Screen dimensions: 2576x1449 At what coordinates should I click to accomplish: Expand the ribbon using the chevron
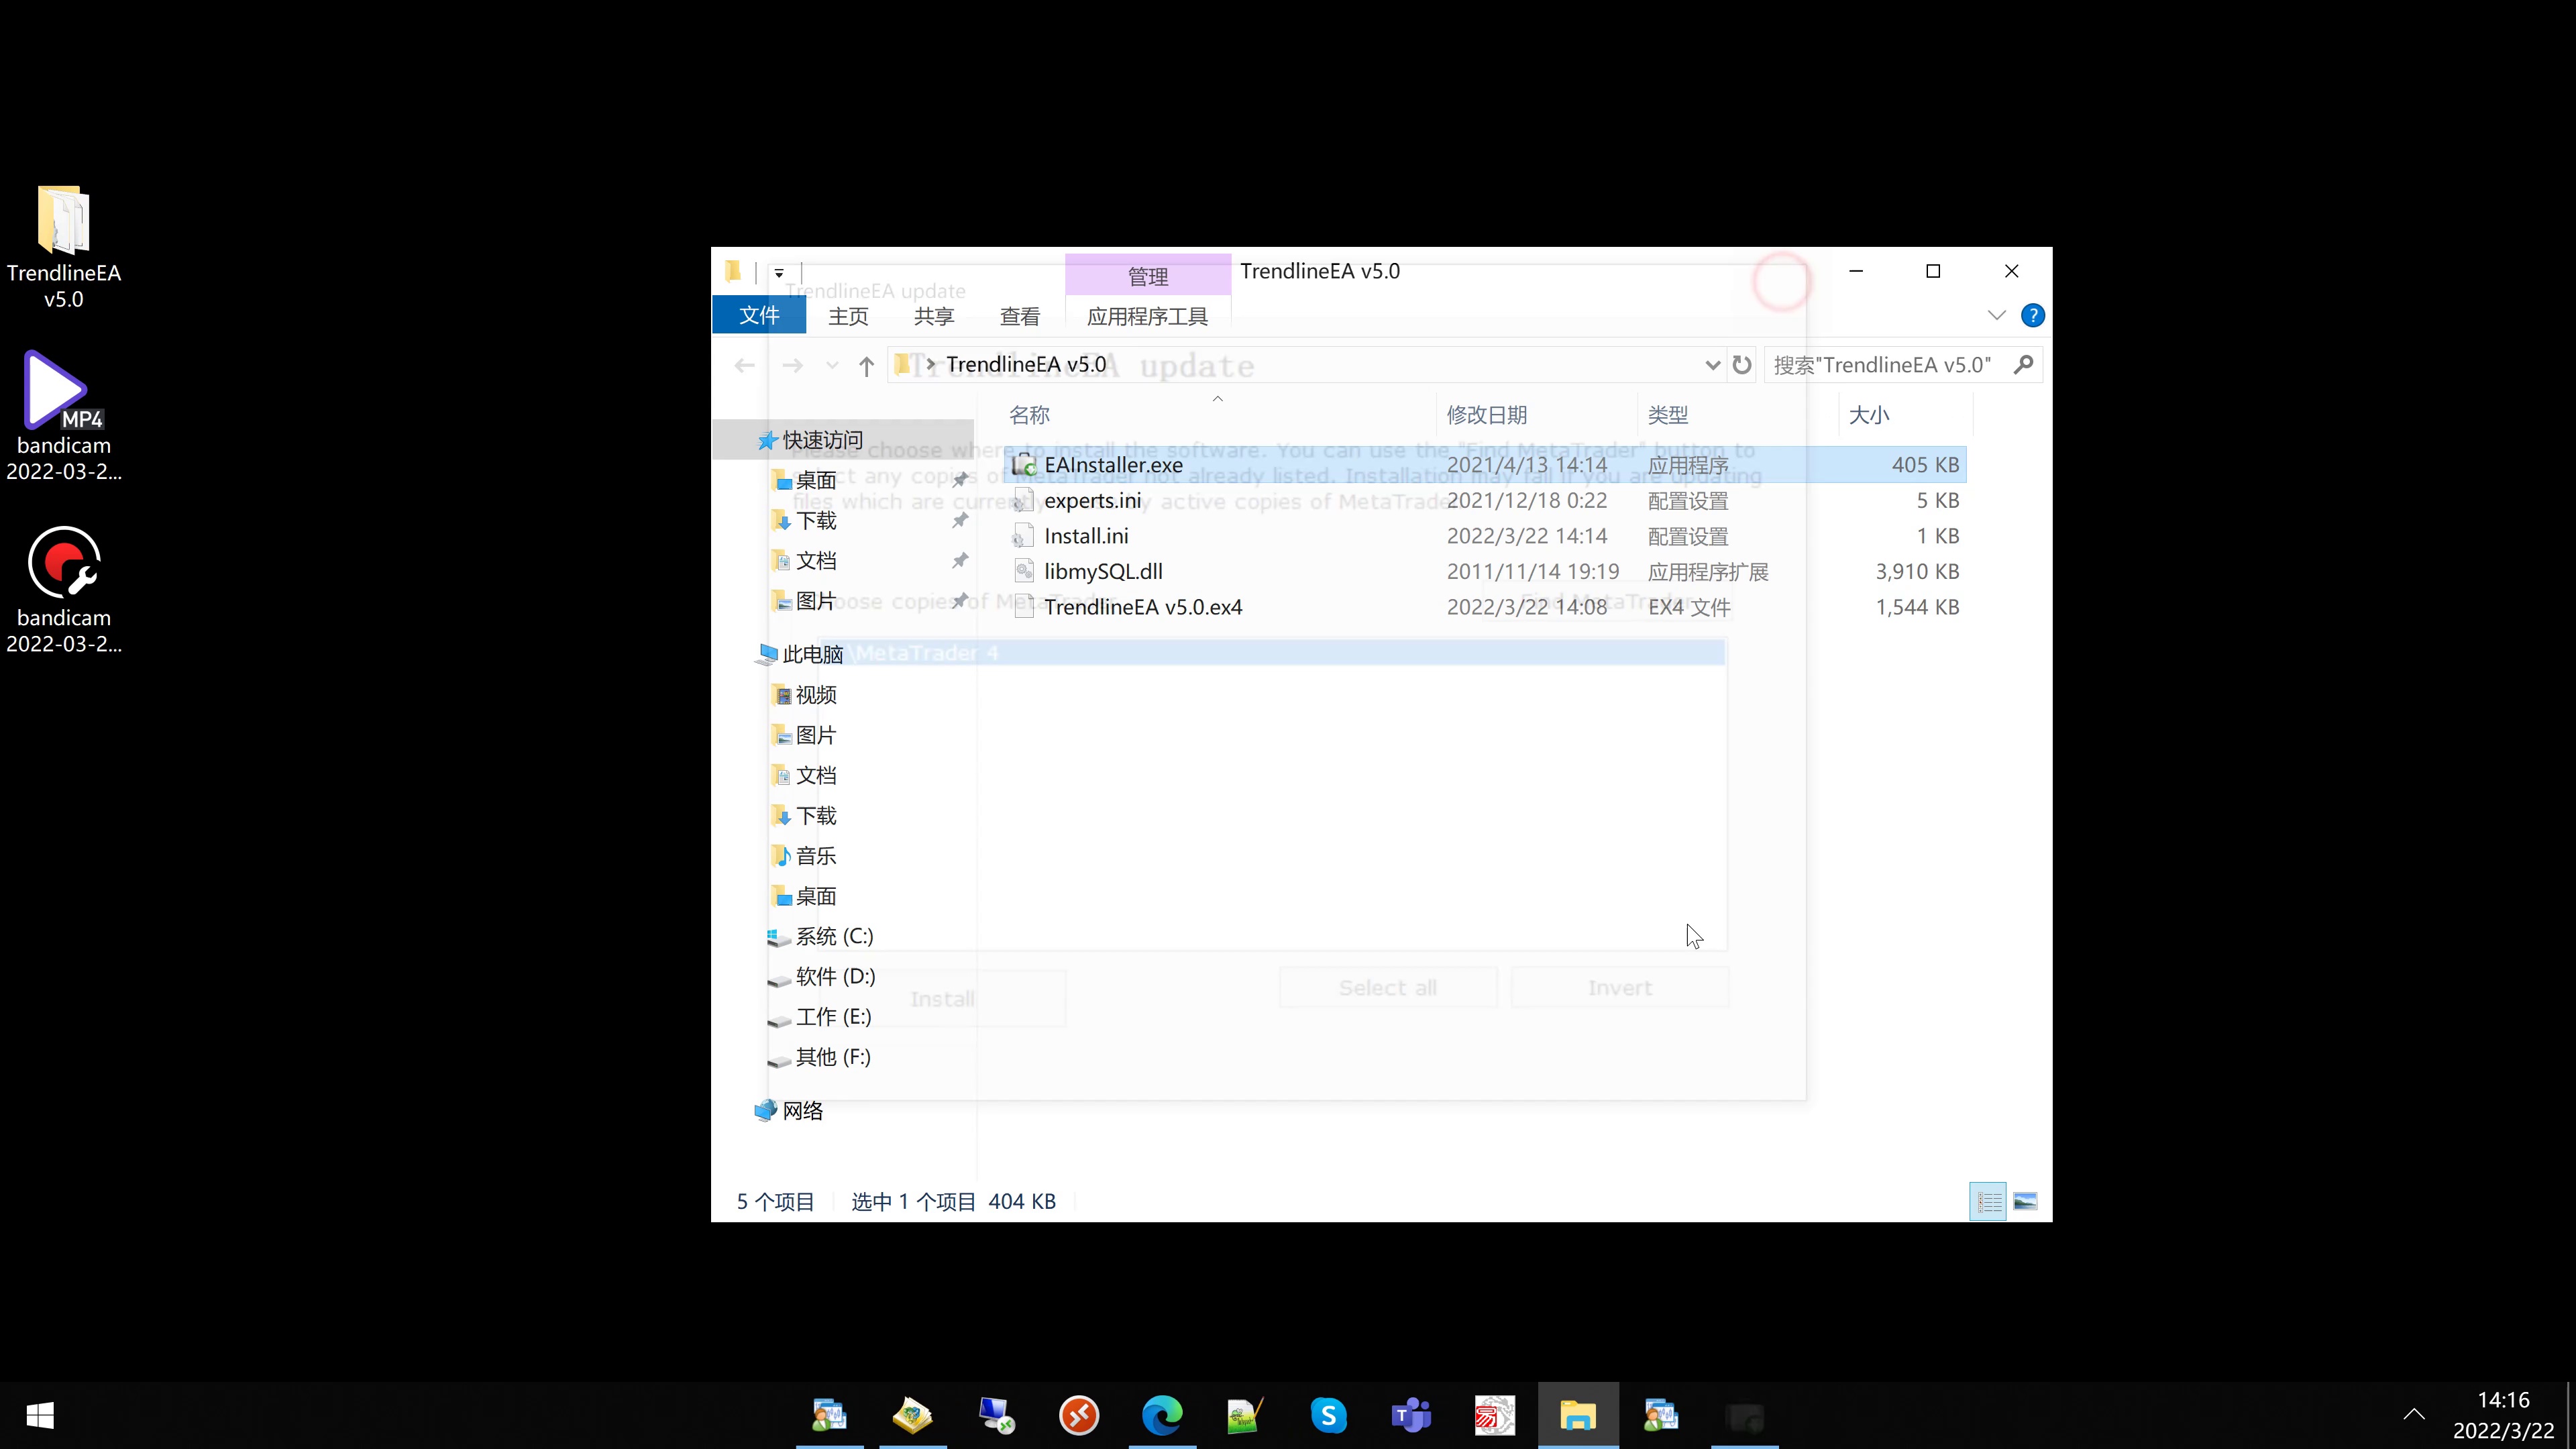pos(1997,316)
